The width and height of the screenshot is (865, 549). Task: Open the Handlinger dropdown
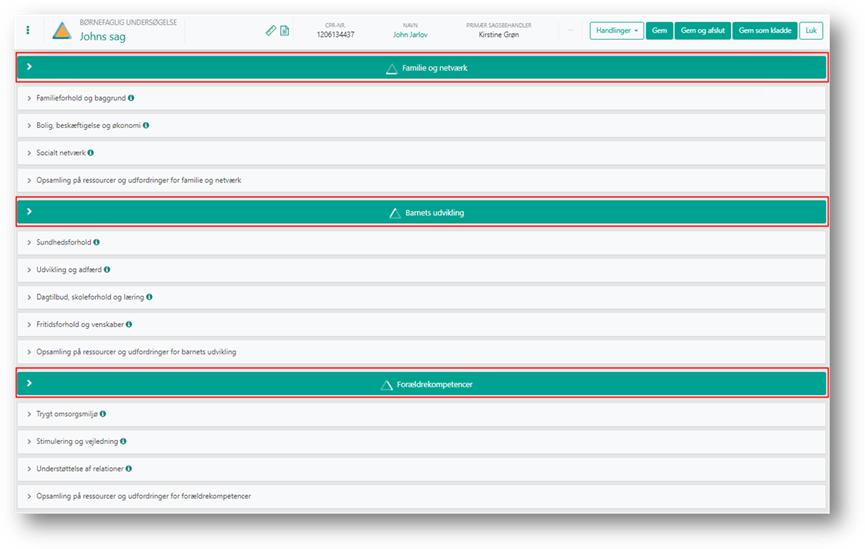point(616,30)
